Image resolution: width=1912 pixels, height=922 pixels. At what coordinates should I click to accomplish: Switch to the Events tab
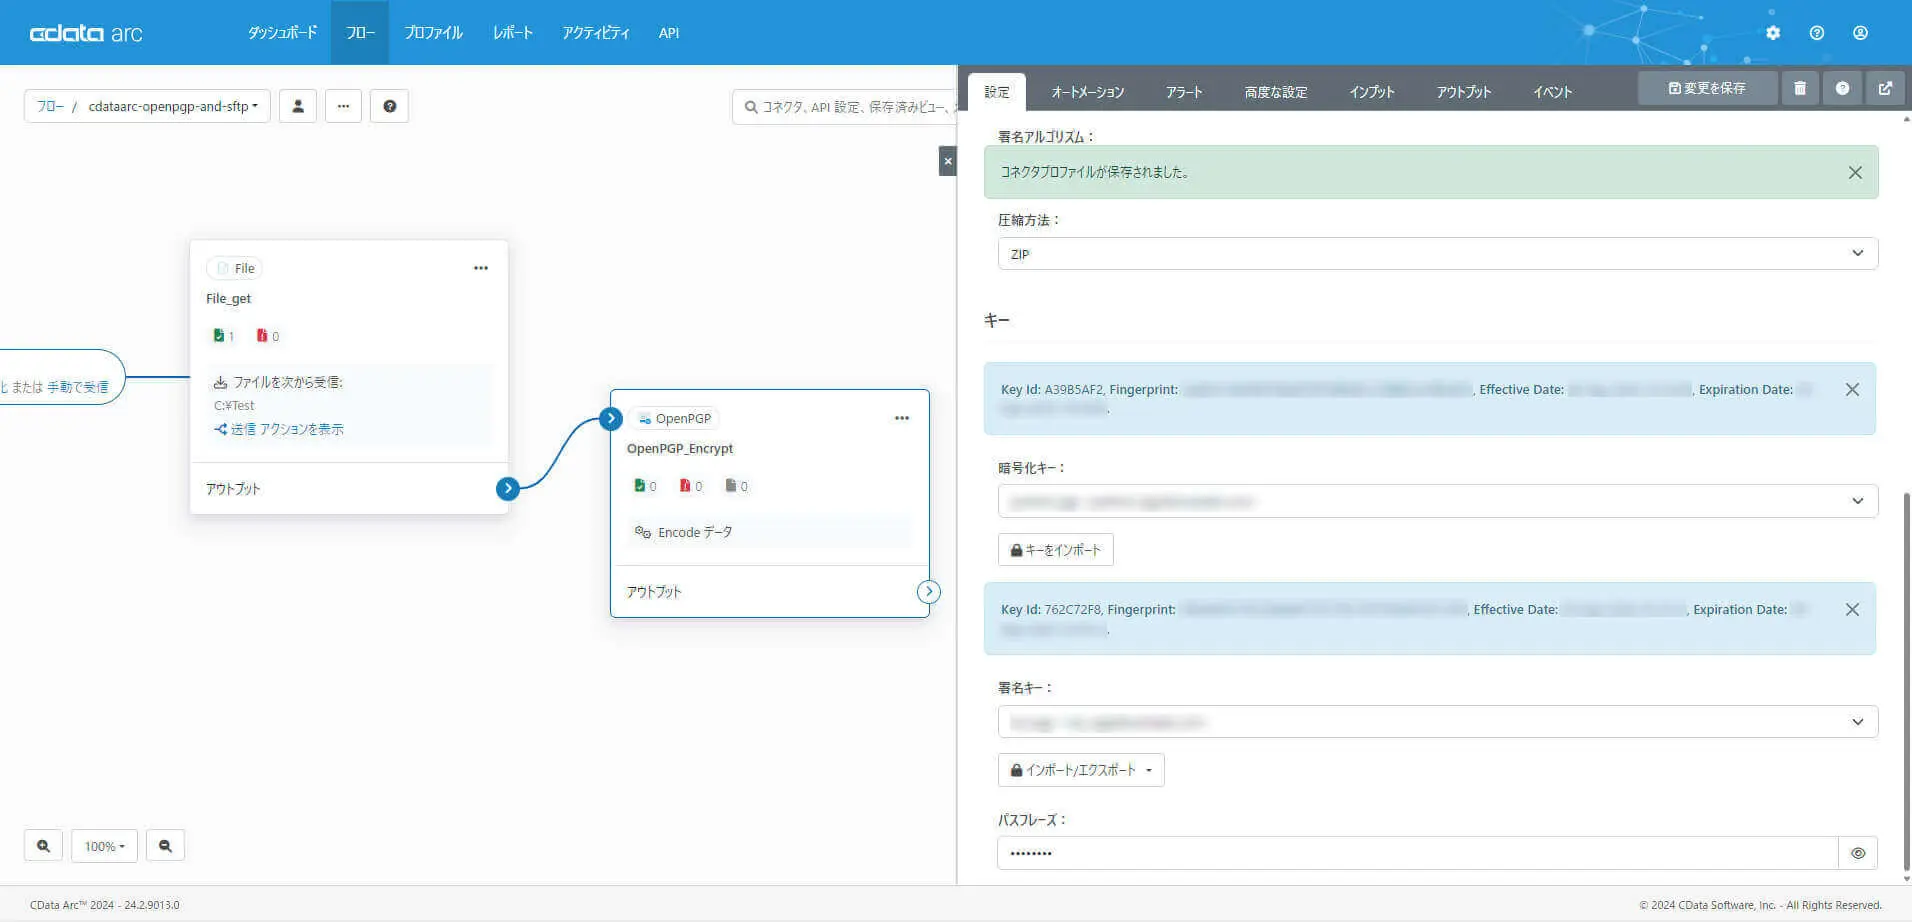[1553, 92]
